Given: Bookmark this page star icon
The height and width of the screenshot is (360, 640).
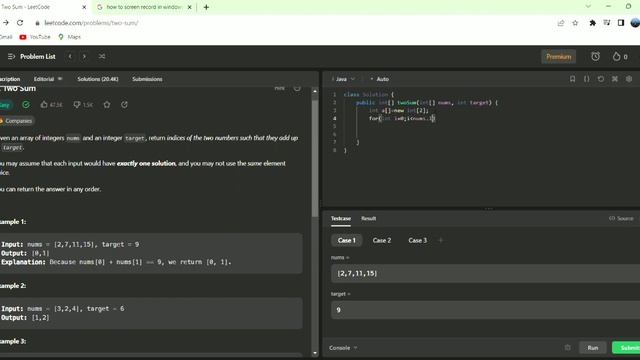Looking at the screenshot, I should [x=575, y=23].
